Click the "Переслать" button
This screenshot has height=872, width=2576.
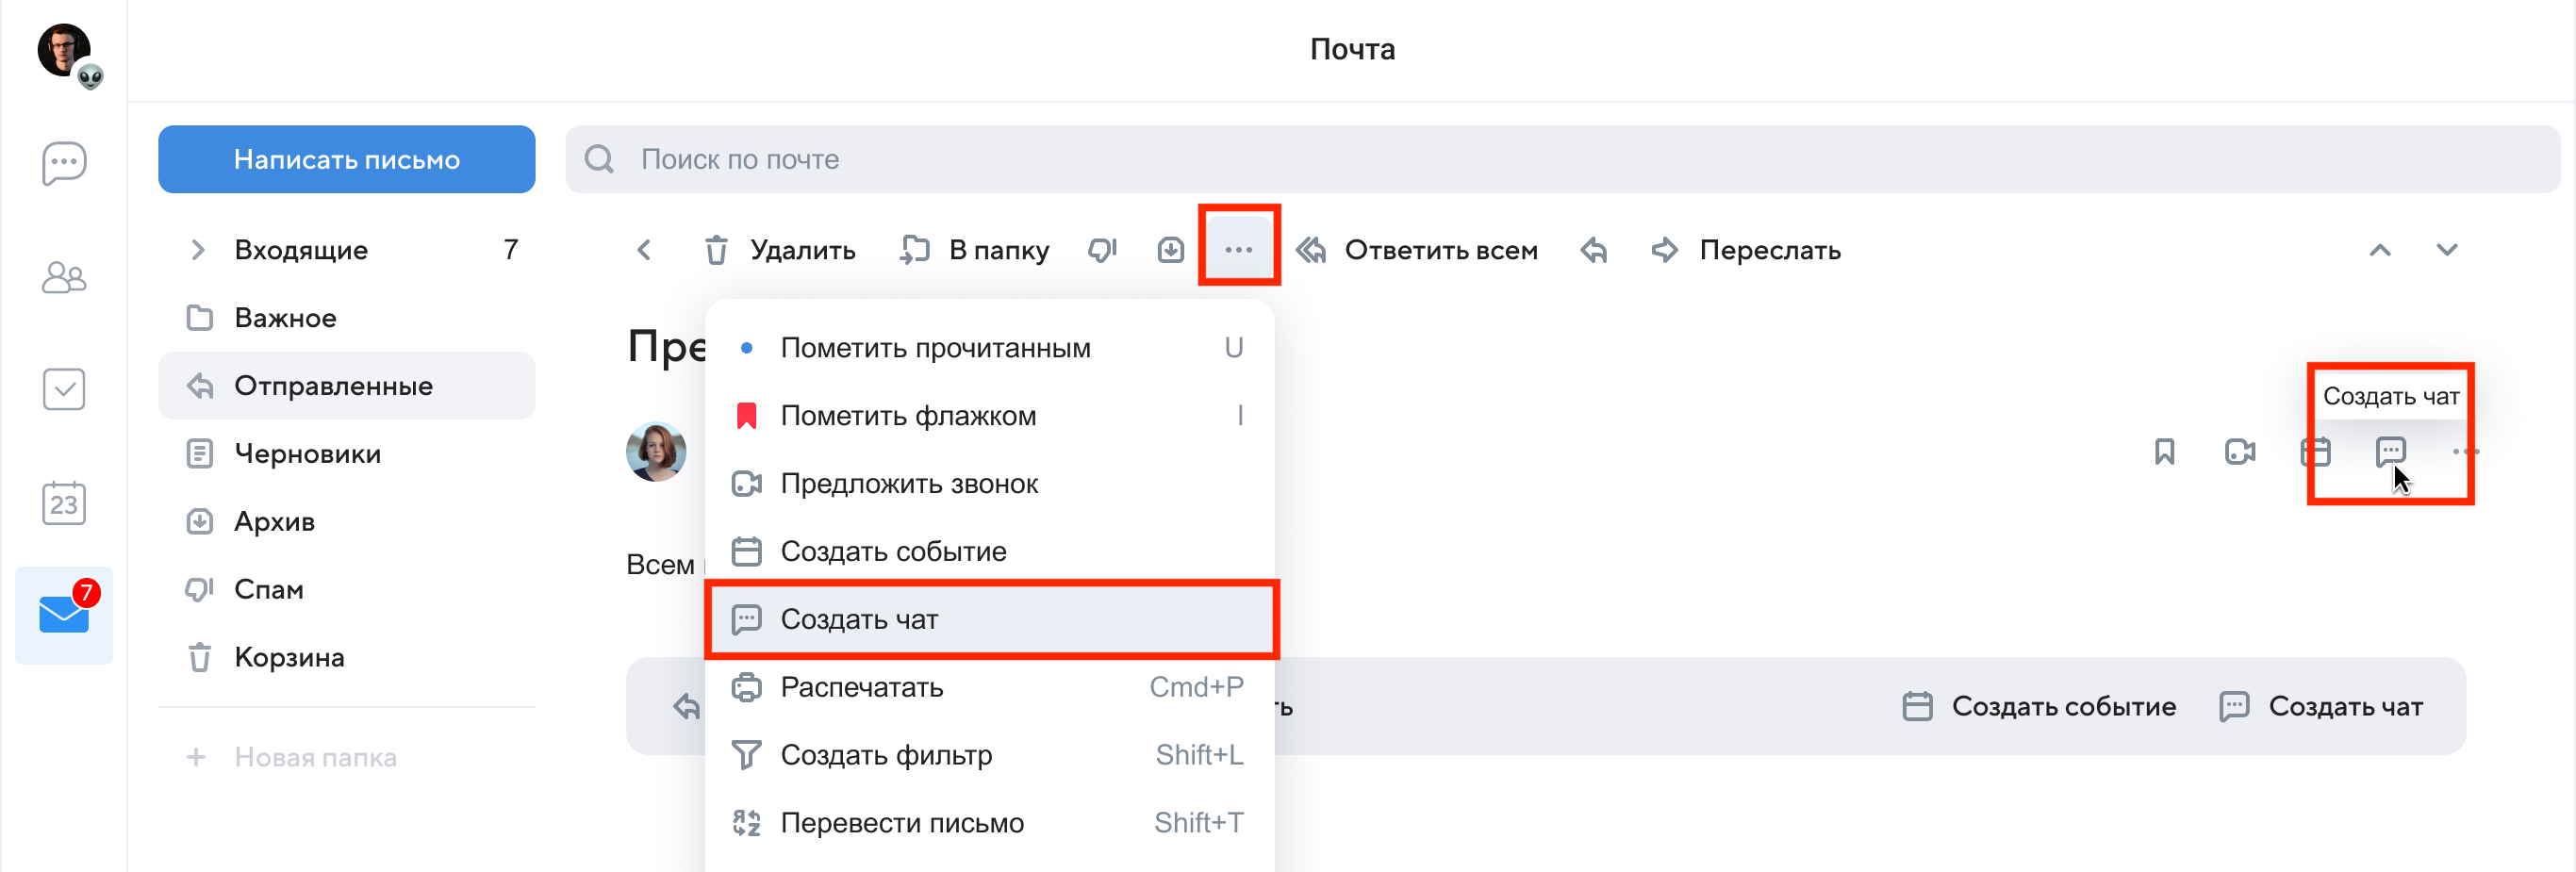tap(1747, 250)
